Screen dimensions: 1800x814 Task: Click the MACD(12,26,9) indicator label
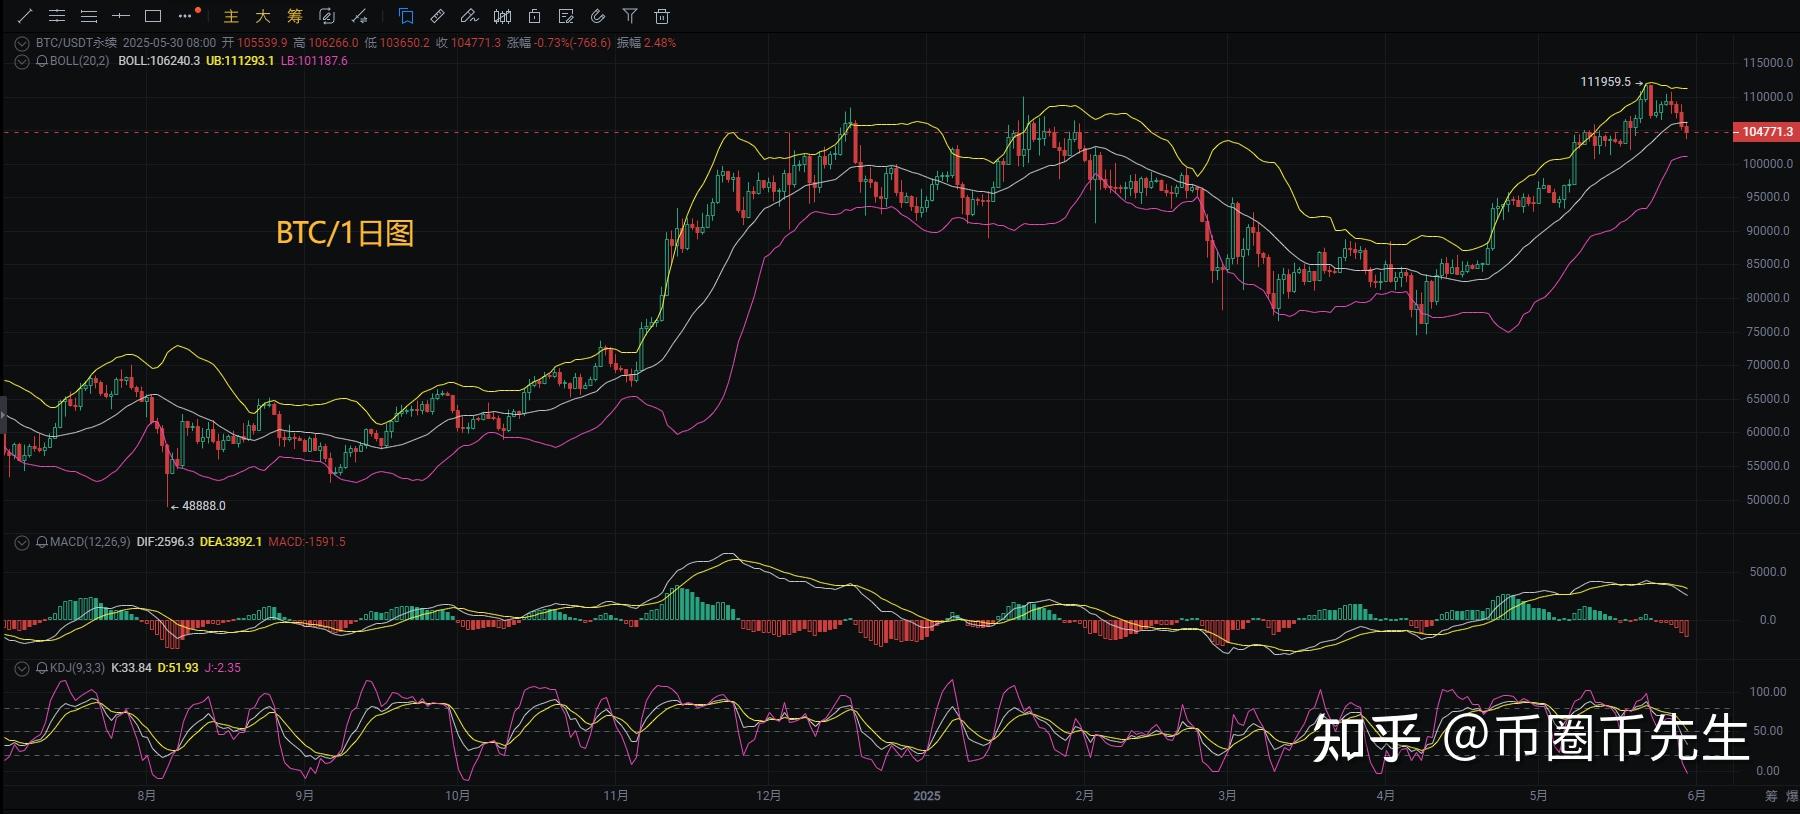point(89,542)
